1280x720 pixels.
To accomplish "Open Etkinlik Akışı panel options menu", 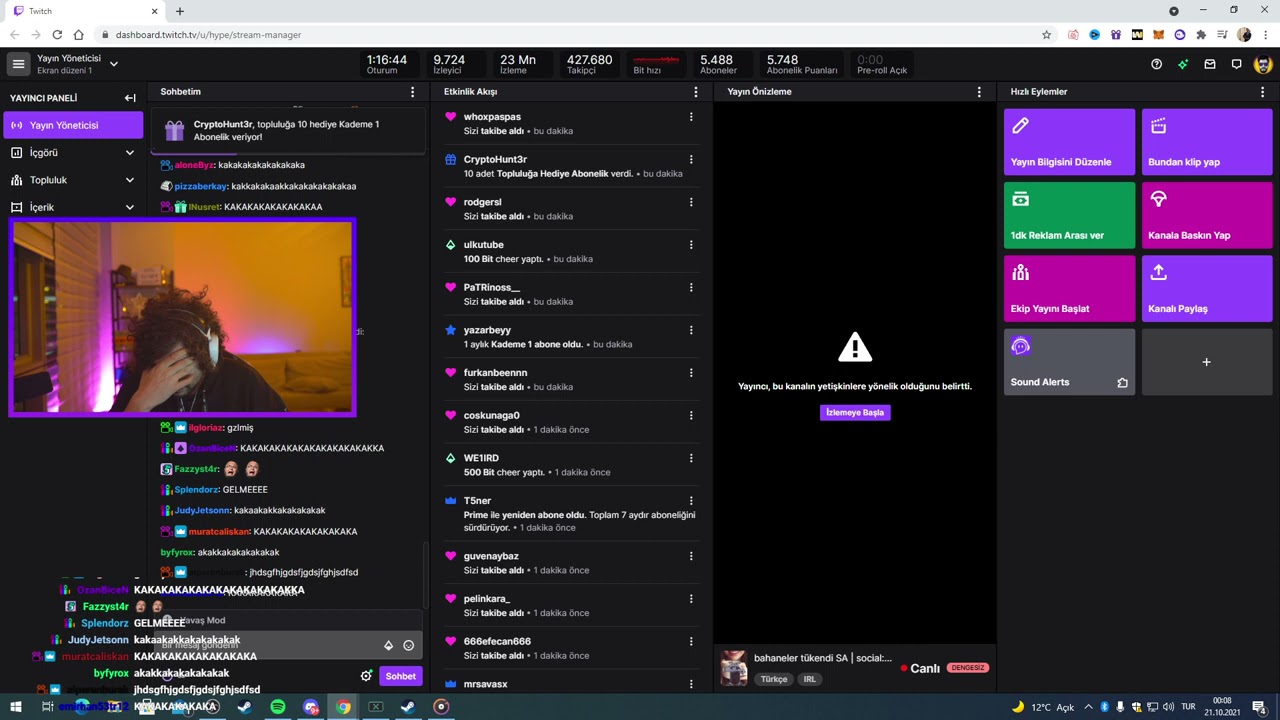I will [696, 92].
